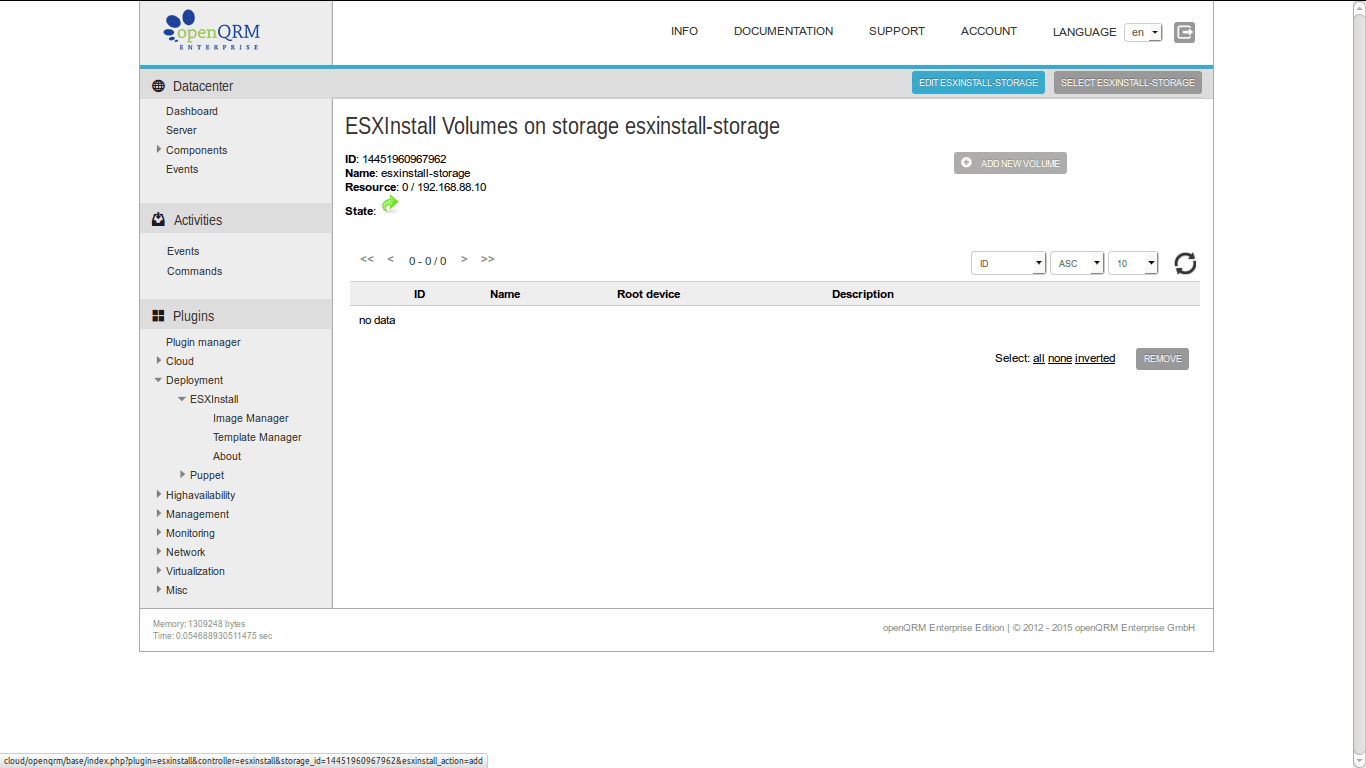Image resolution: width=1366 pixels, height=768 pixels.
Task: Click the storage ID value 14451960967962
Action: tap(403, 159)
